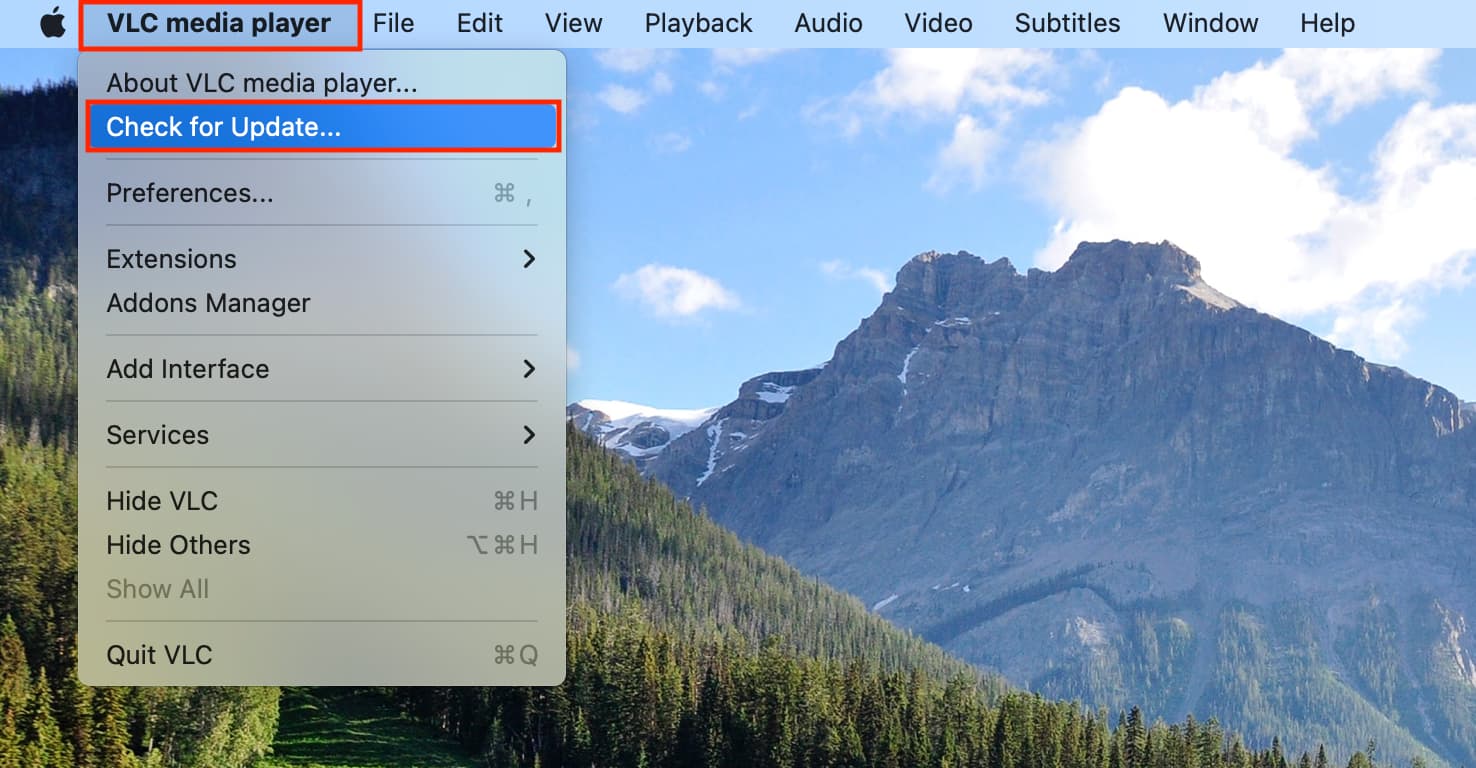This screenshot has width=1476, height=768.
Task: Open the Video menu
Action: pyautogui.click(x=938, y=23)
